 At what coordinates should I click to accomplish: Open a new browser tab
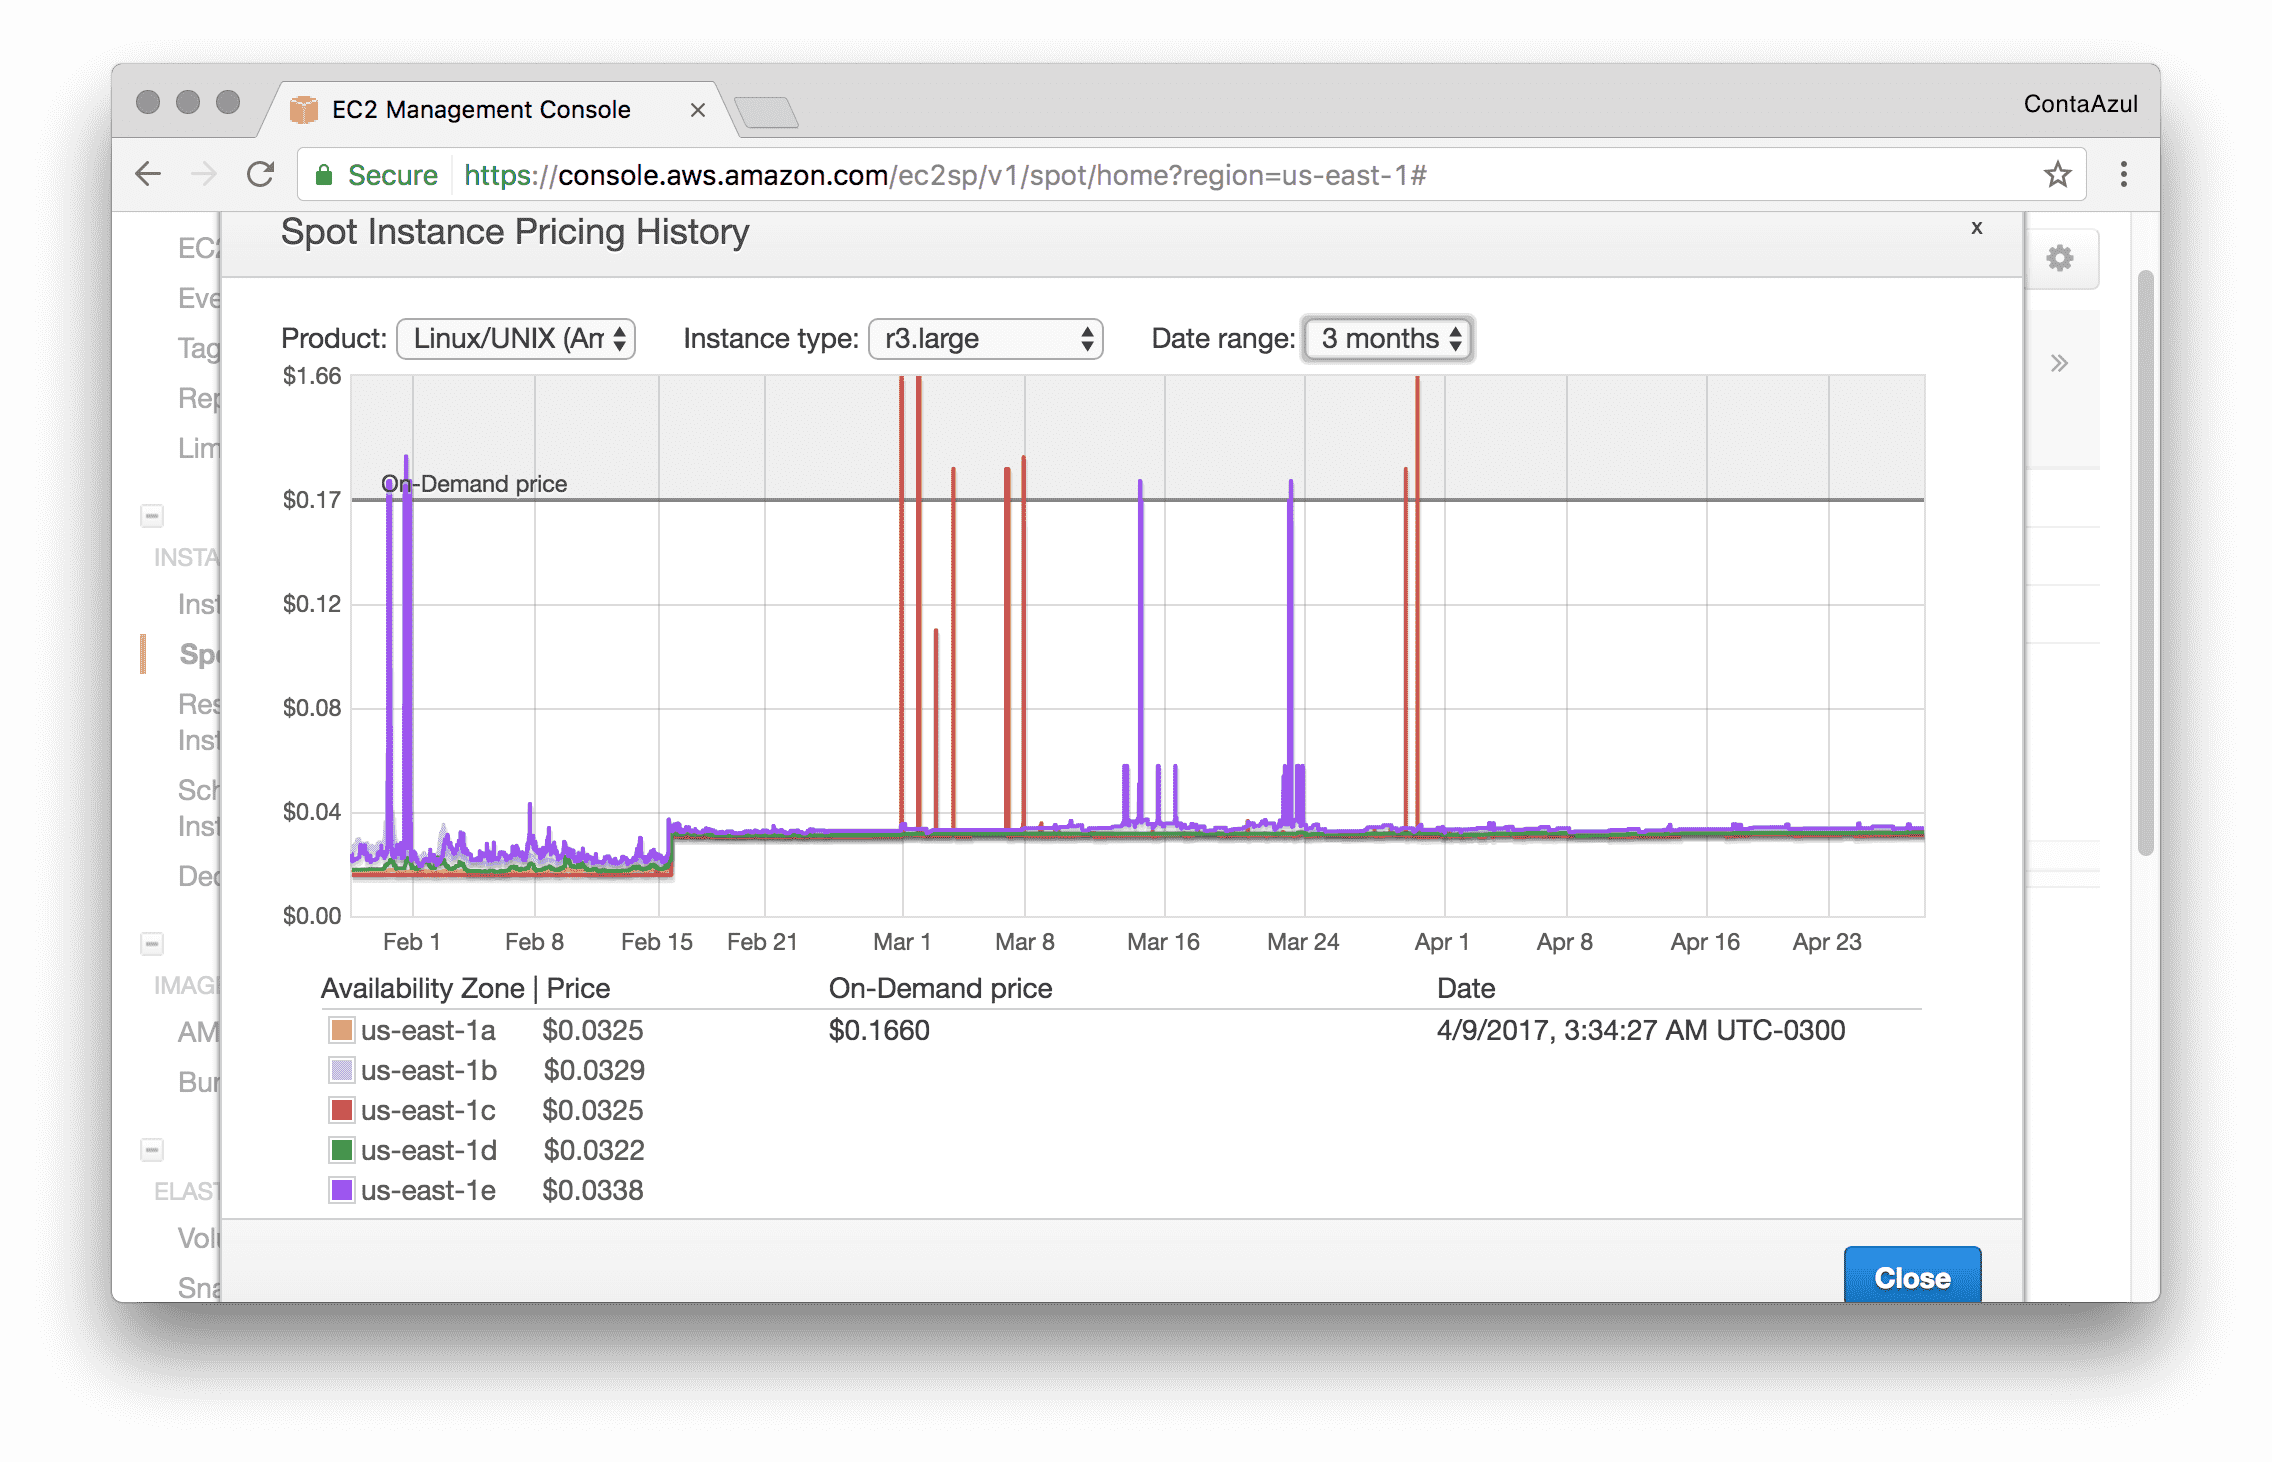pyautogui.click(x=768, y=112)
